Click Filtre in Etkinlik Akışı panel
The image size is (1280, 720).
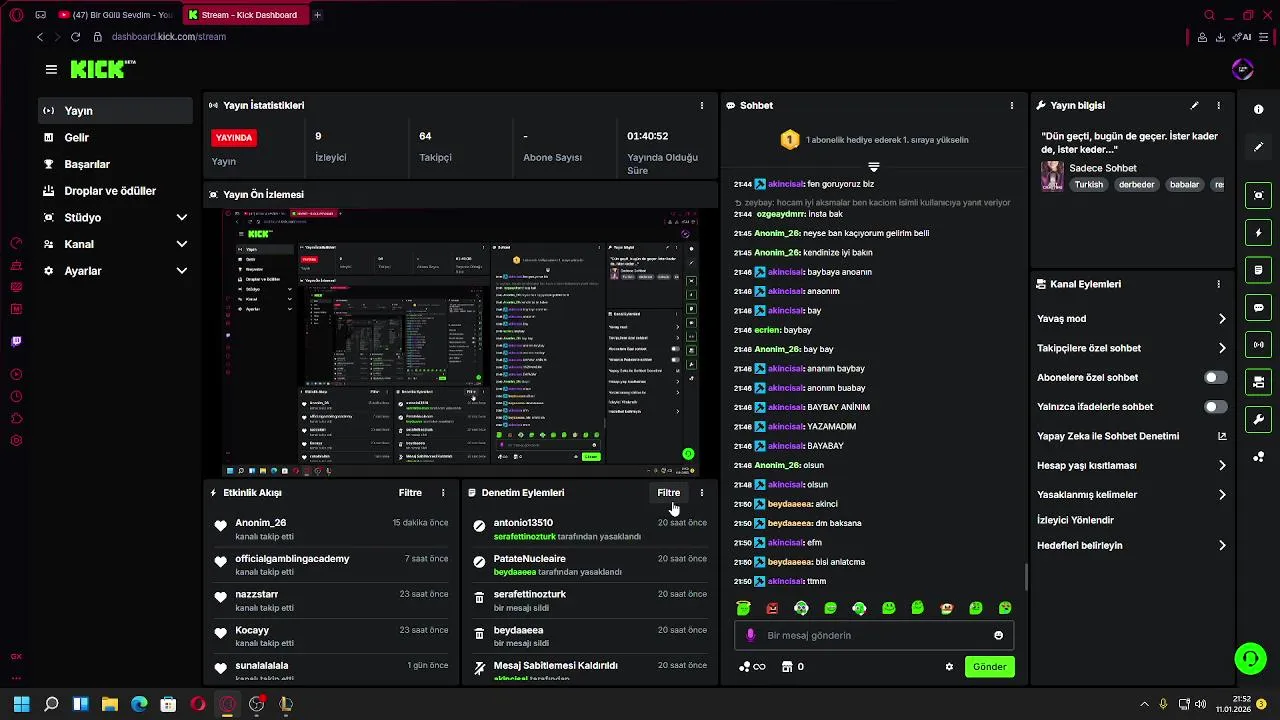coord(410,493)
